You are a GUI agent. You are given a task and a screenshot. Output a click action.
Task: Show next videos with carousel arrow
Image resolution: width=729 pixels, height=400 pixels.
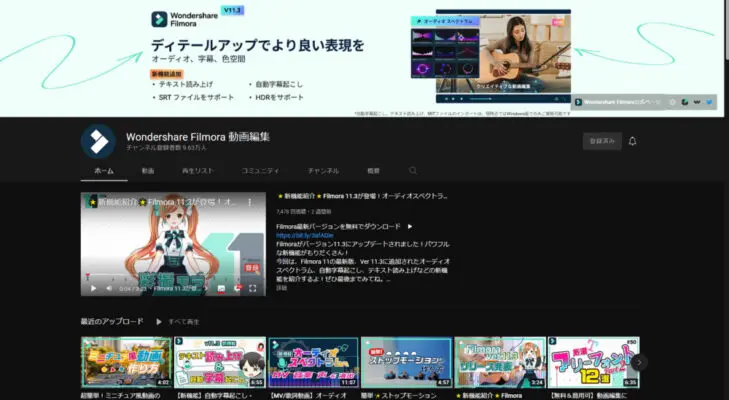click(x=639, y=362)
